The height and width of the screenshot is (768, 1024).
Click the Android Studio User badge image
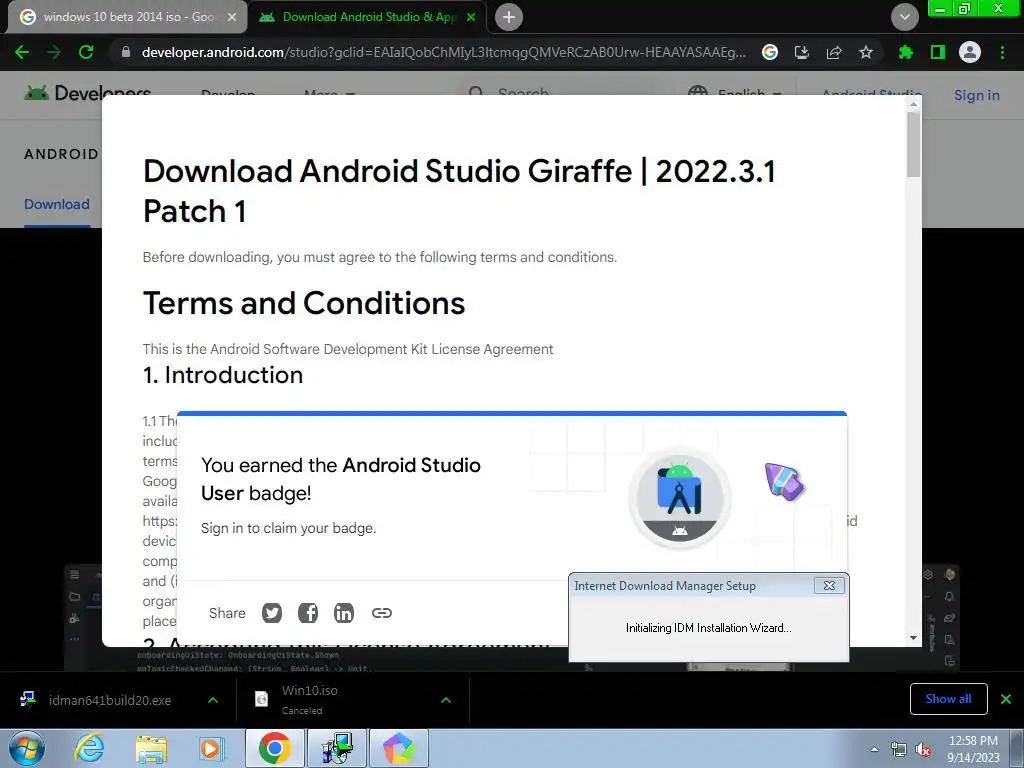click(680, 498)
